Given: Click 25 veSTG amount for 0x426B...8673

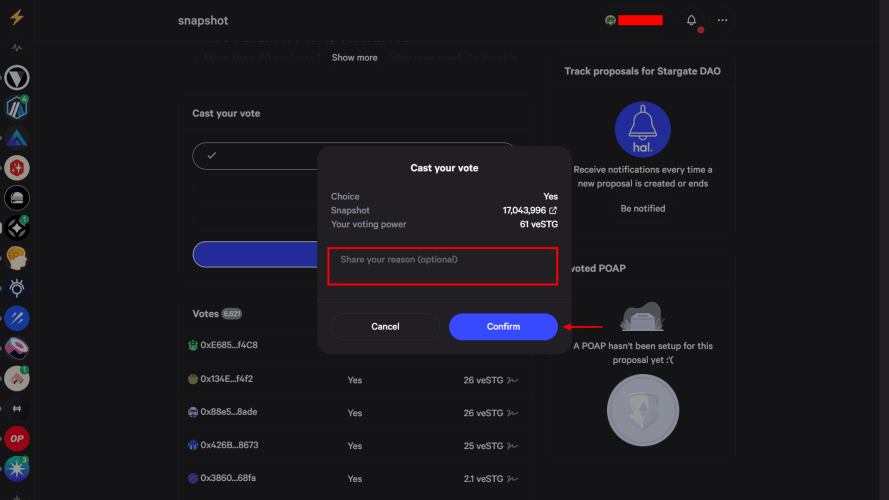Looking at the screenshot, I should [483, 446].
